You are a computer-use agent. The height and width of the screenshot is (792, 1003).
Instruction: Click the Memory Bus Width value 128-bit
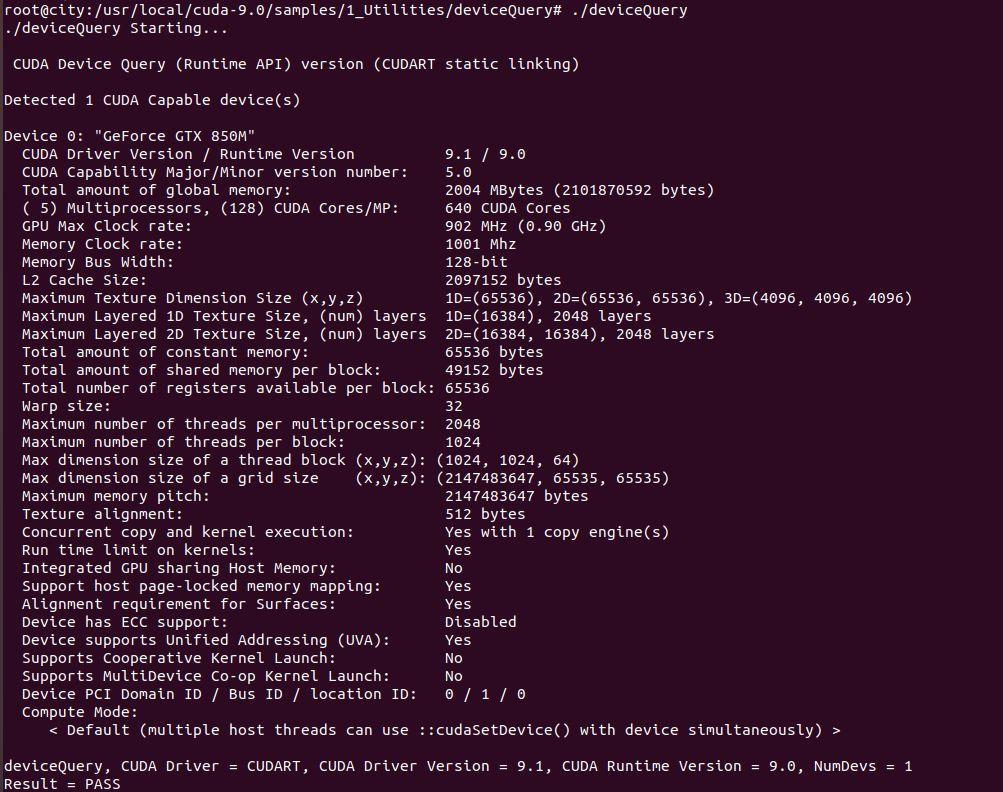[476, 262]
